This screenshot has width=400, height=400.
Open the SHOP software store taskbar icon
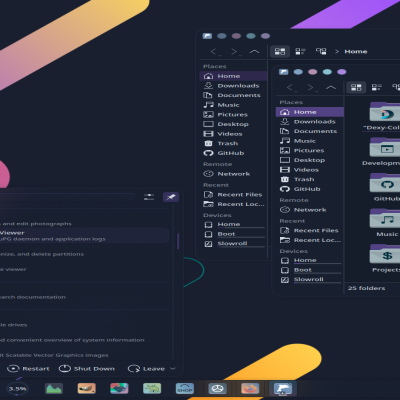(185, 389)
